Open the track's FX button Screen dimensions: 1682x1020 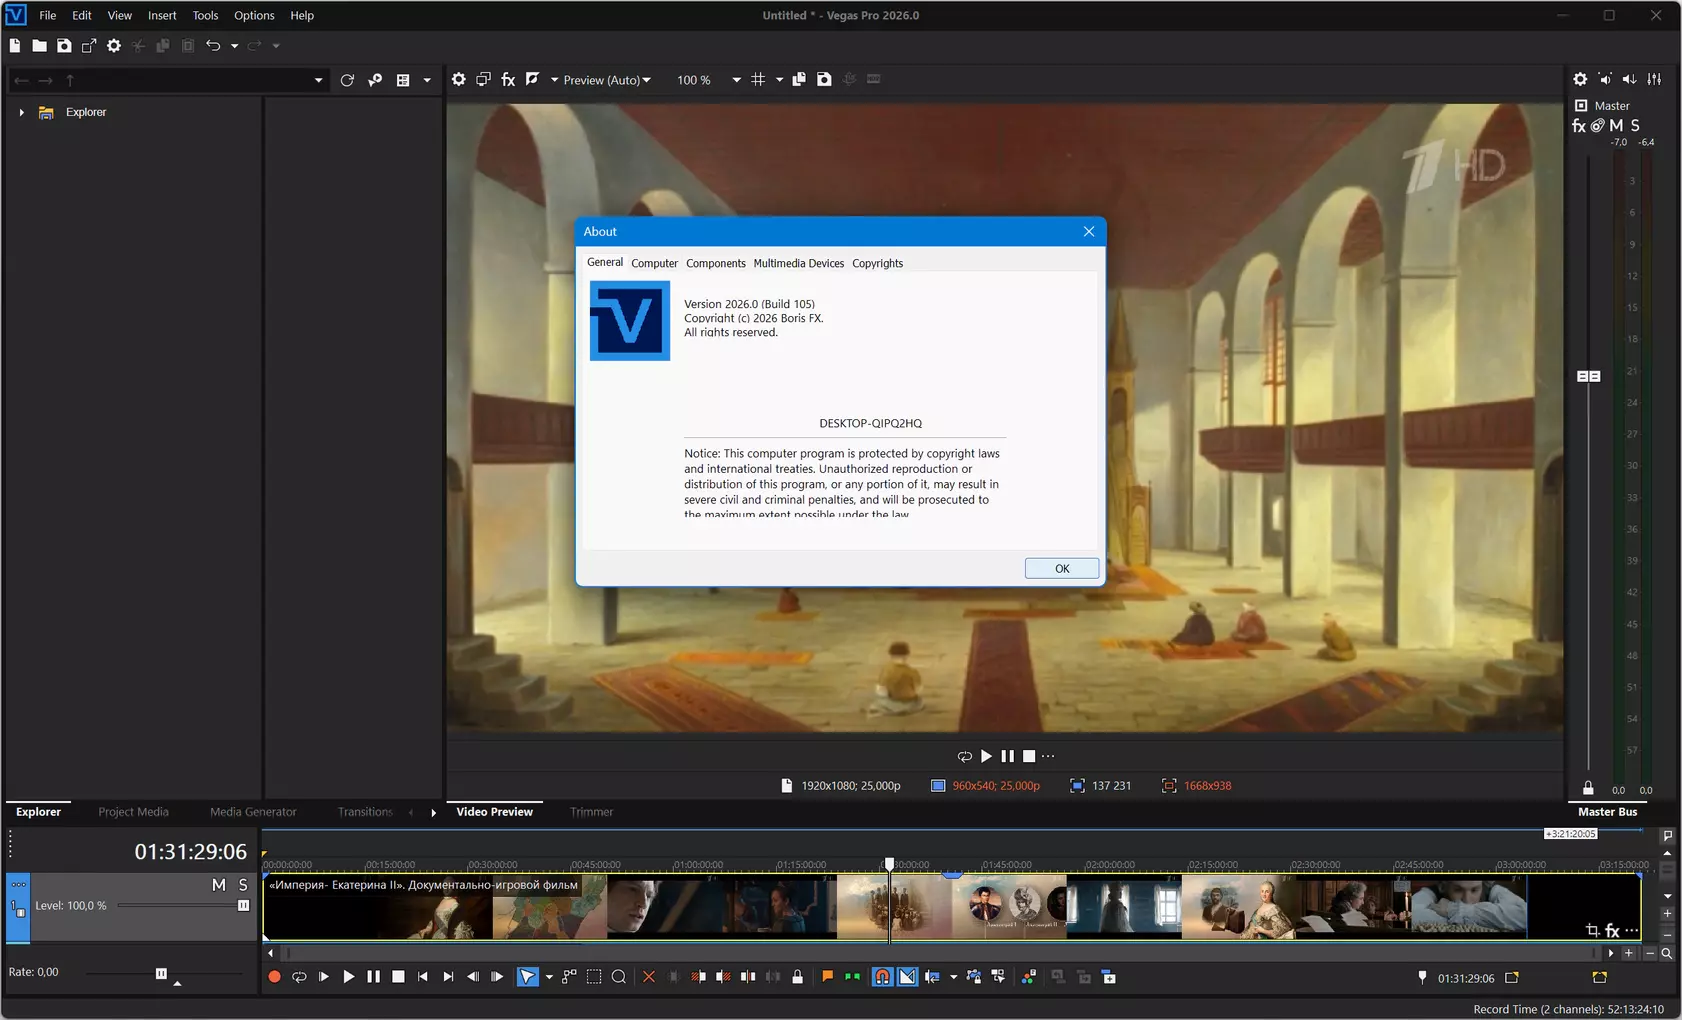pyautogui.click(x=1612, y=931)
